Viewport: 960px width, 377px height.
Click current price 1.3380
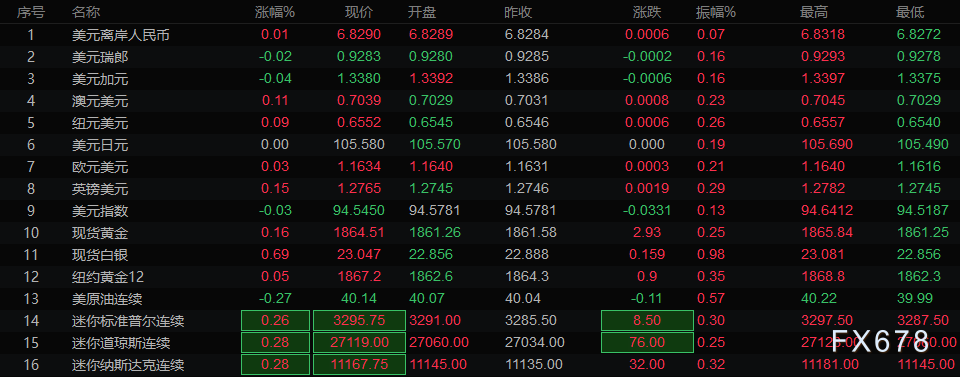[x=359, y=79]
